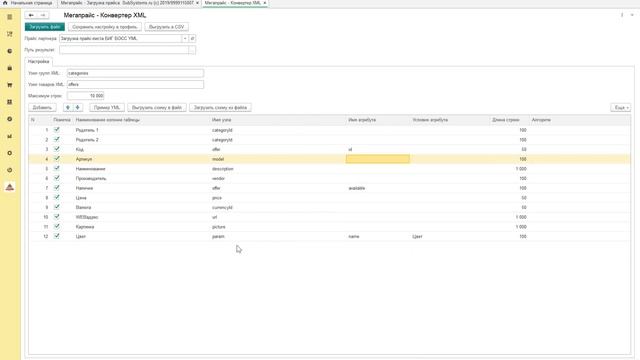The image size is (640, 360).
Task: Click the highlighted attribute name cell in row 4
Action: click(378, 159)
